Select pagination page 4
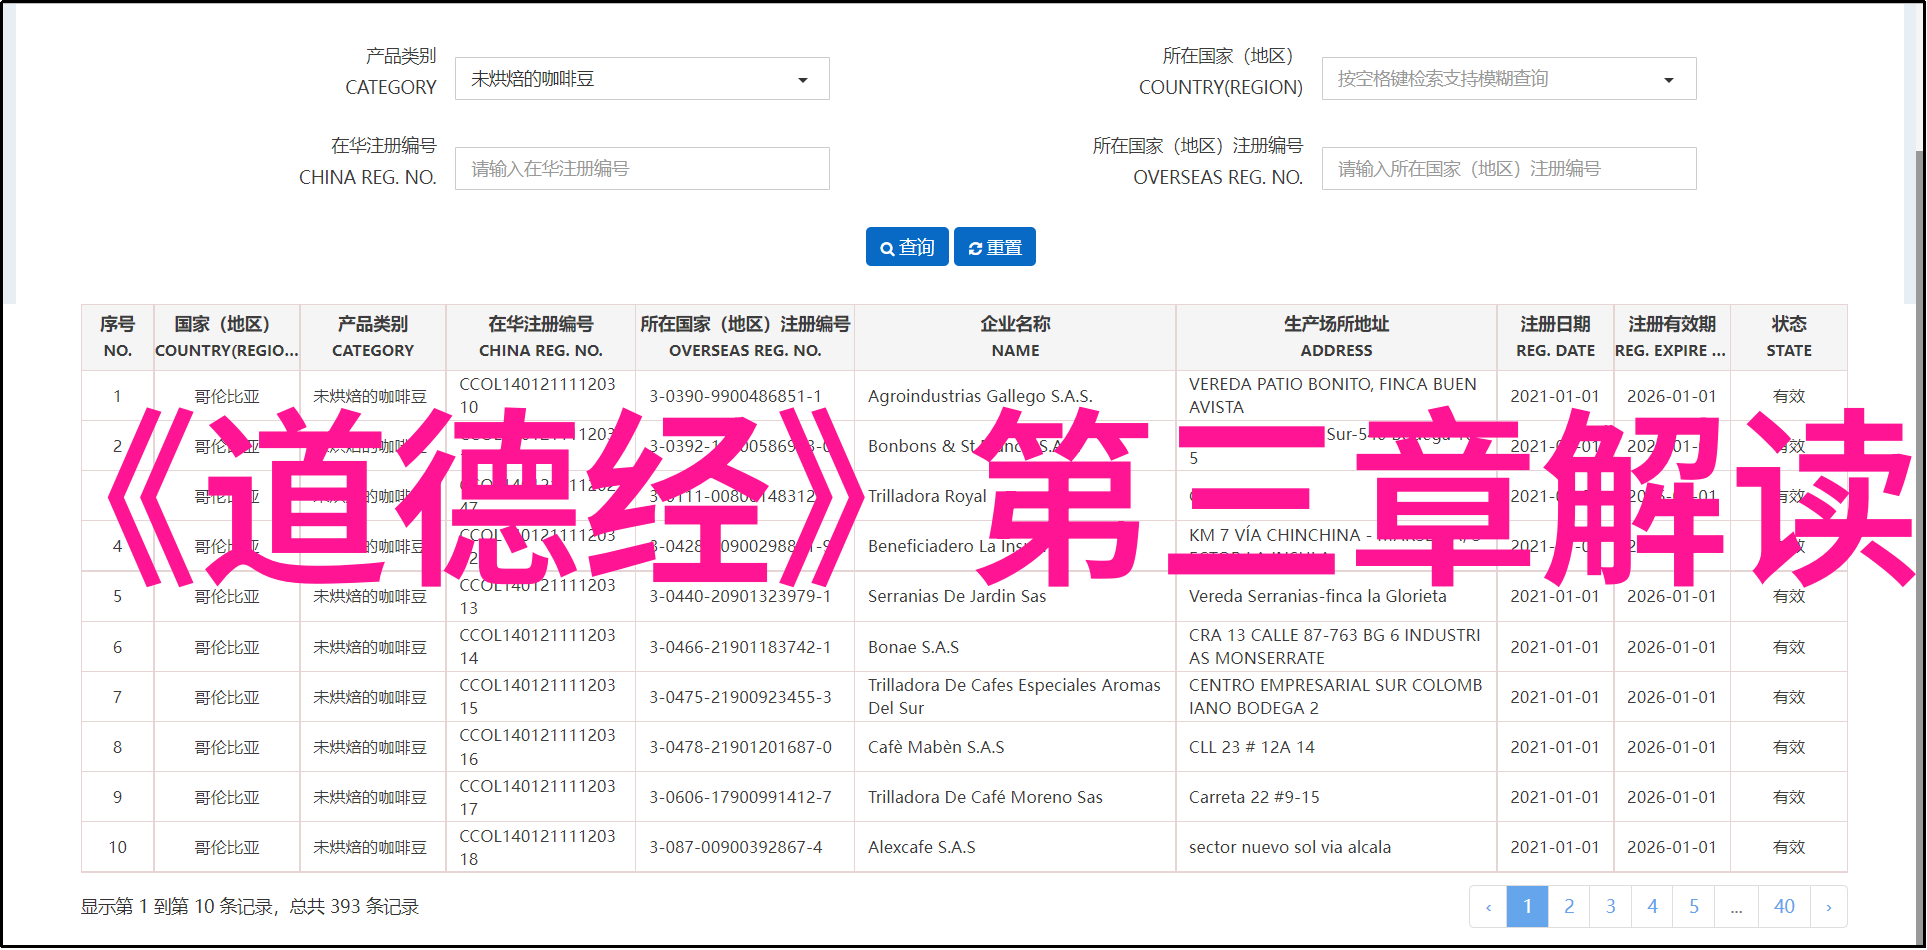Viewport: 1927px width, 950px height. (x=1653, y=907)
